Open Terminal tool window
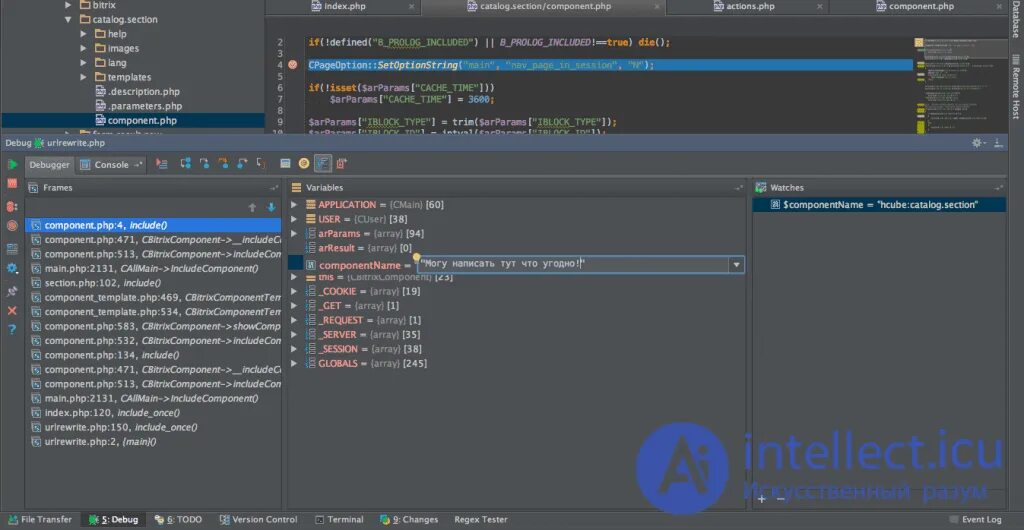Image resolution: width=1024 pixels, height=530 pixels. point(339,520)
